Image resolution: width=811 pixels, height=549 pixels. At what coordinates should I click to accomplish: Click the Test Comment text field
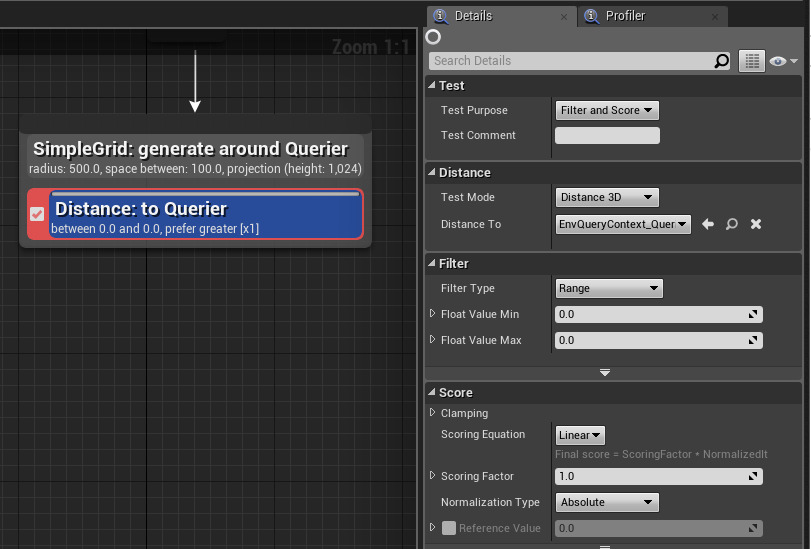(x=607, y=136)
